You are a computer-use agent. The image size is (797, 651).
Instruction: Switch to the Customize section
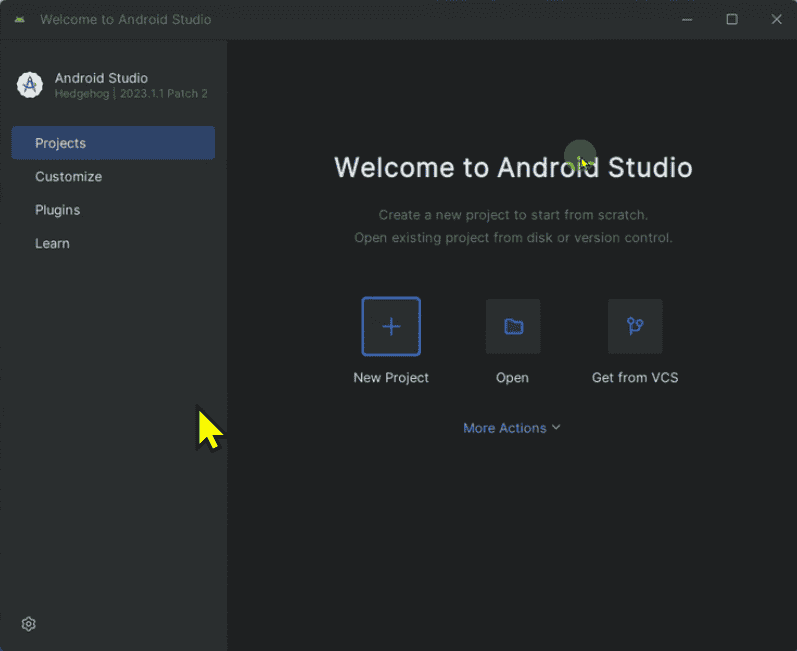coord(68,177)
